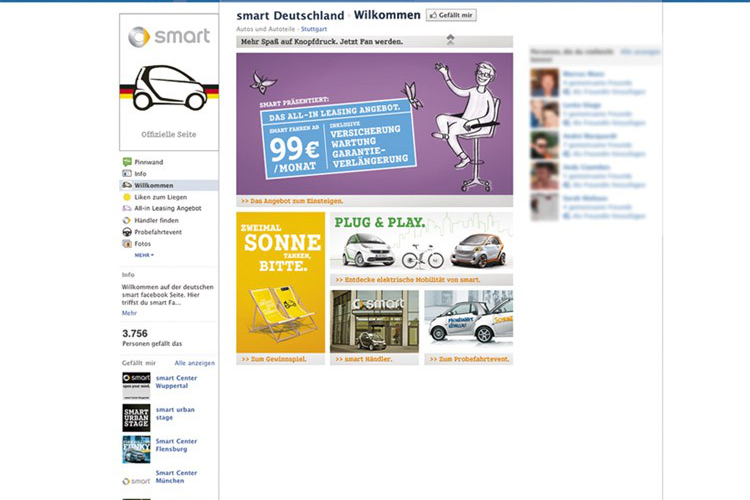Expand the MEHR dropdown in sidebar
The height and width of the screenshot is (500, 750).
144,255
